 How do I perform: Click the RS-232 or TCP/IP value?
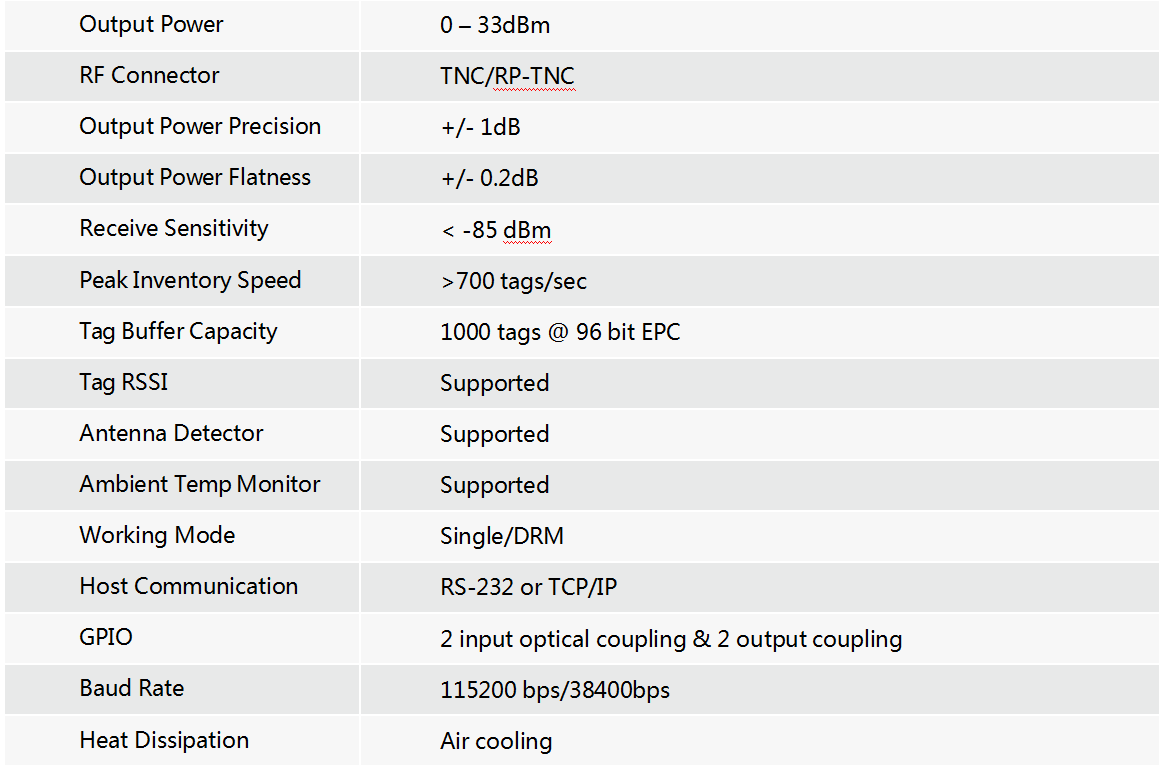[x=528, y=587]
